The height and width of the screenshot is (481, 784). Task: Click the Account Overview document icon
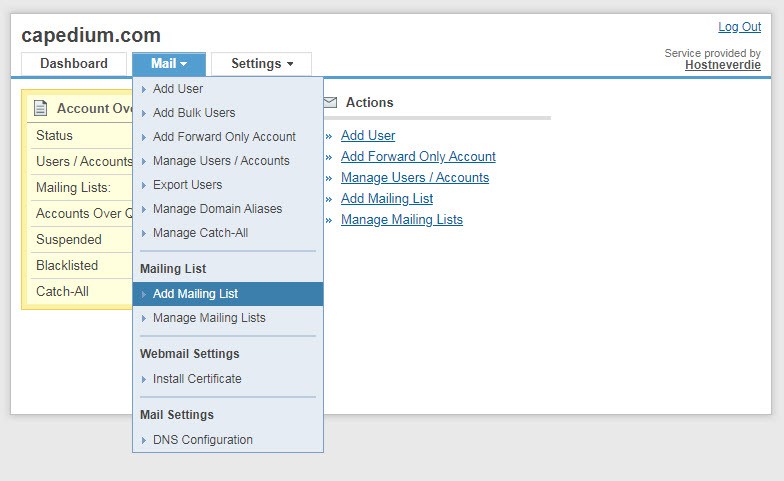point(41,108)
